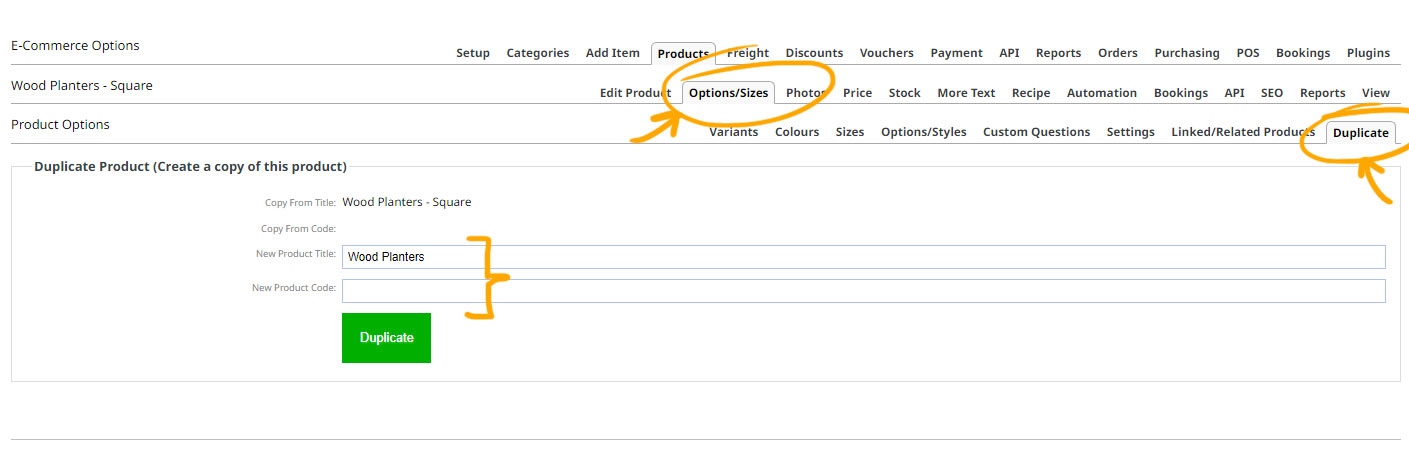Viewport: 1409px width, 460px height.
Task: Switch to the SEO tab
Action: coord(1272,93)
